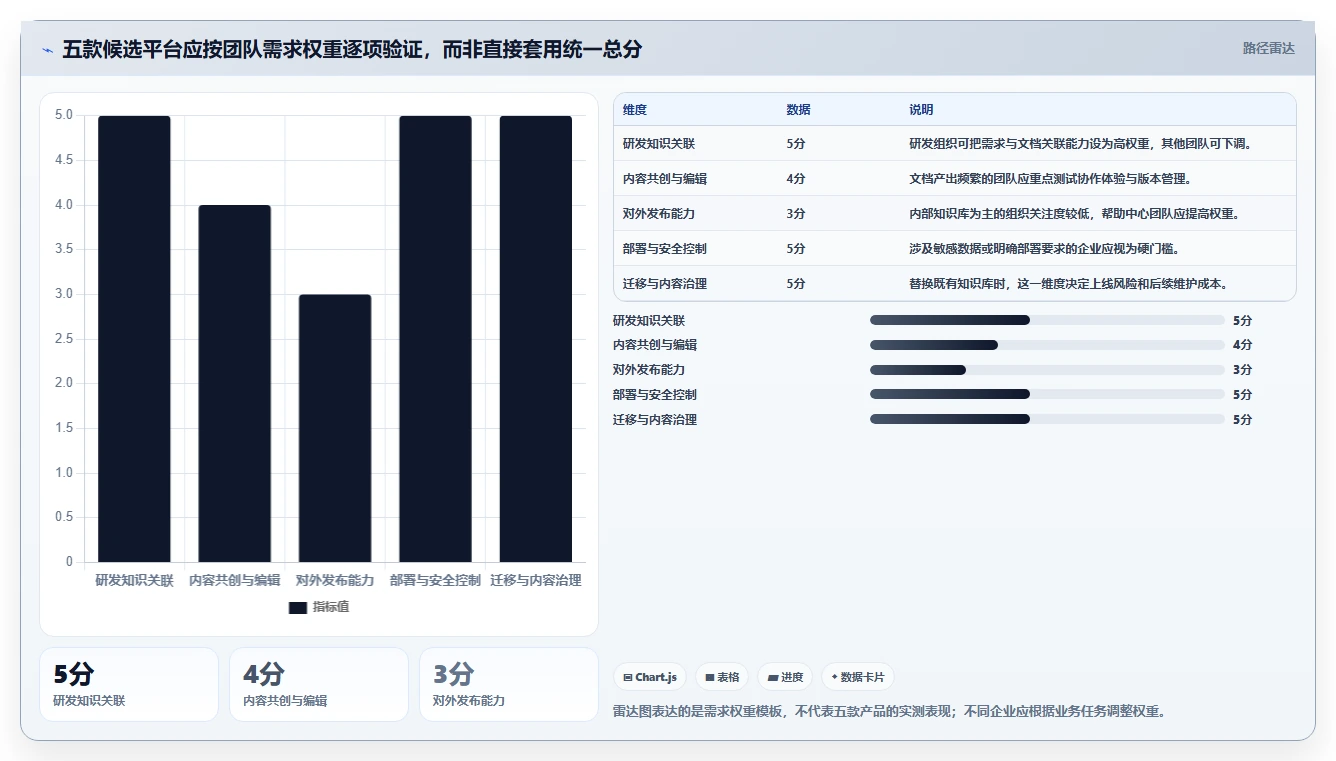Click the 对外发布能力 progress list label
The height and width of the screenshot is (761, 1336).
click(649, 370)
